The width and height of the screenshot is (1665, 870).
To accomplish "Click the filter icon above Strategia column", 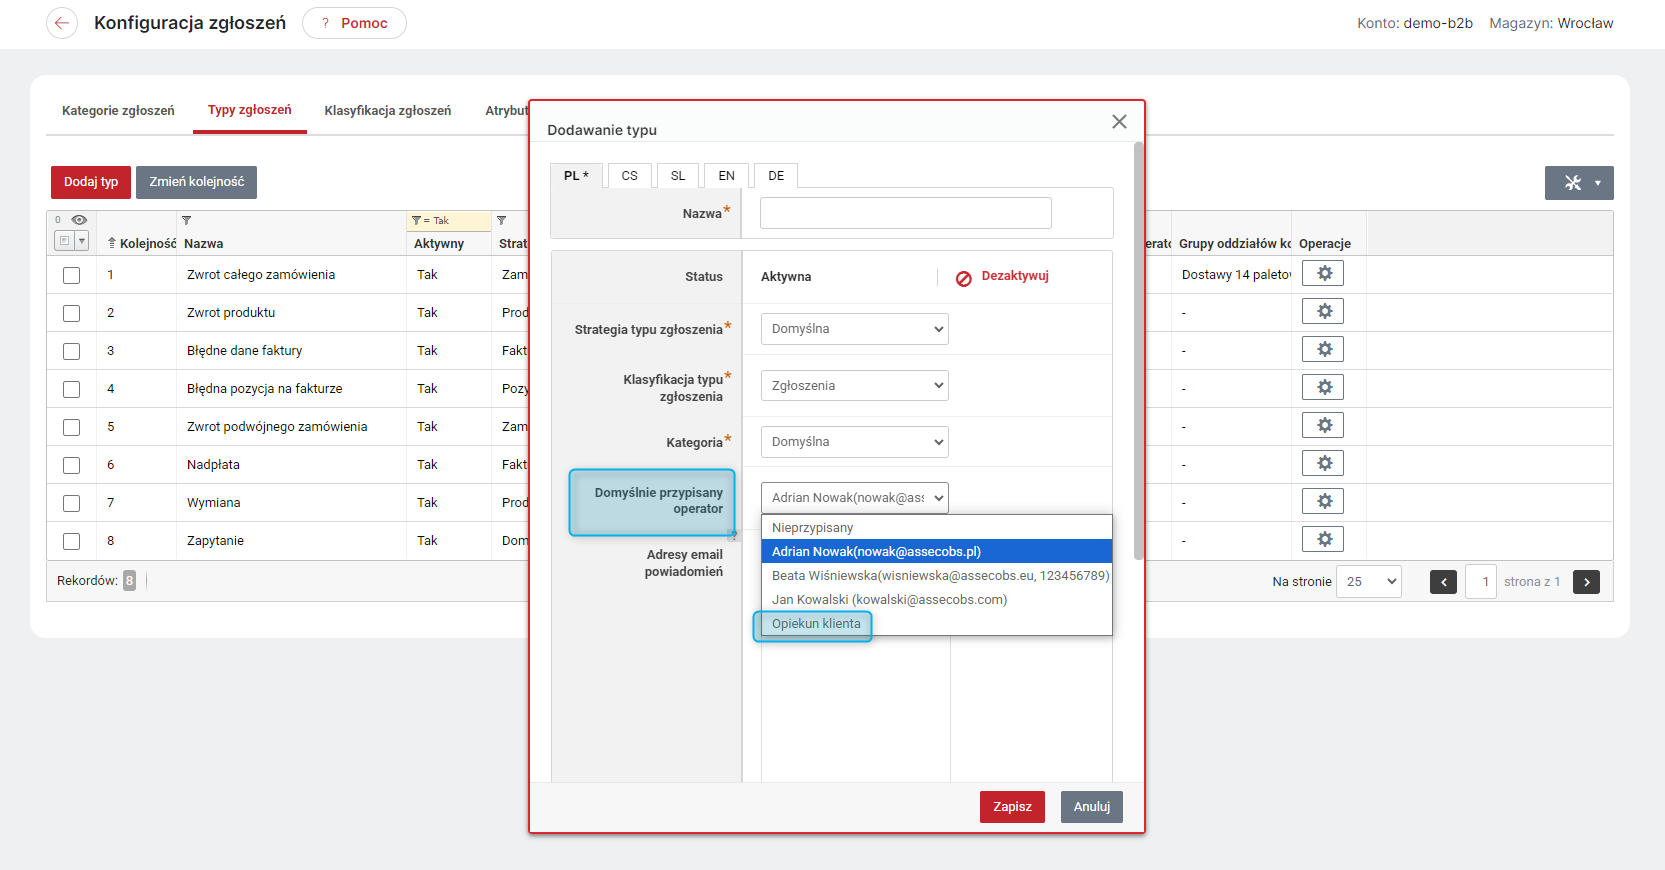I will click(x=501, y=220).
